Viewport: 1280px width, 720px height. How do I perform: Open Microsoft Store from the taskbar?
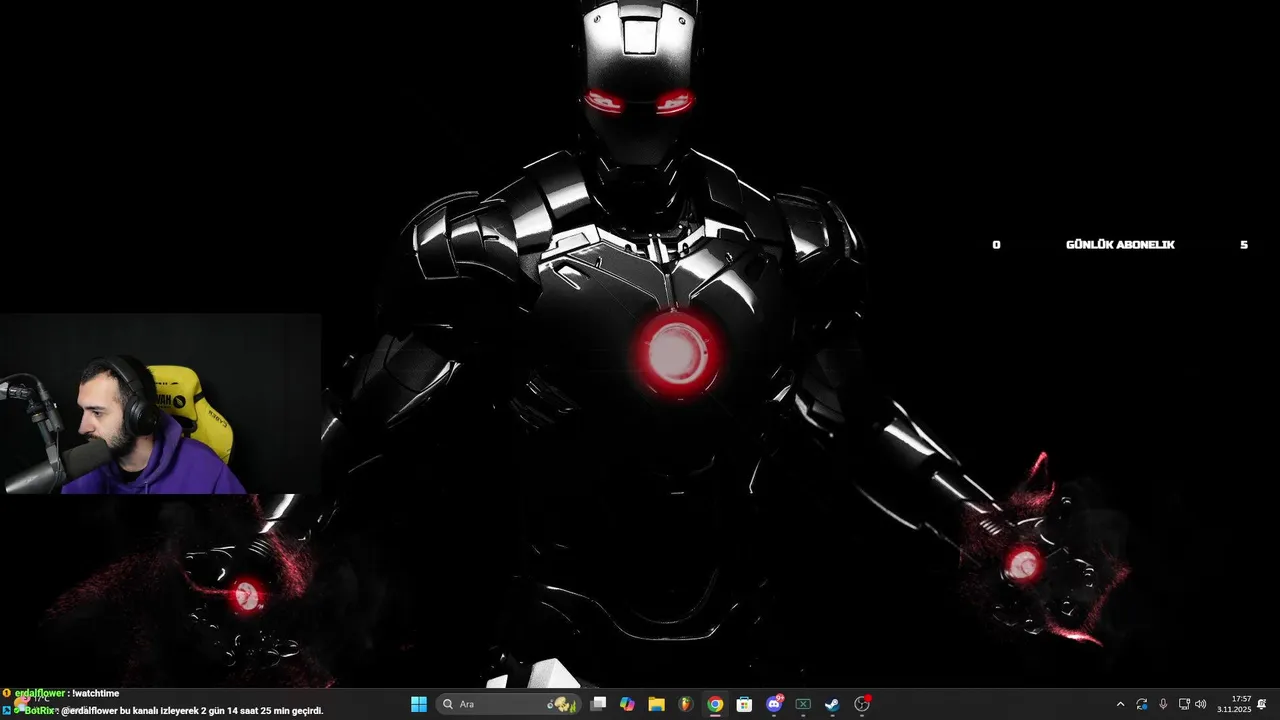pos(744,704)
